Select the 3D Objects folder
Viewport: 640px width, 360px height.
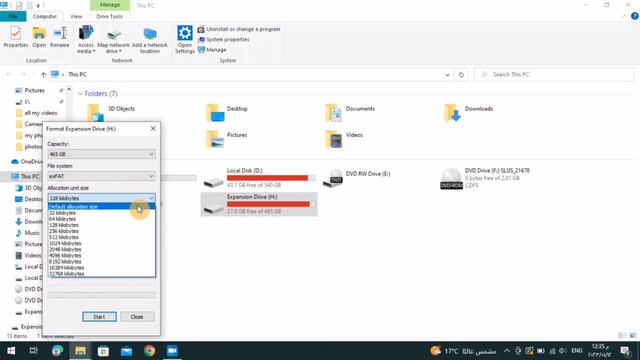coord(111,113)
